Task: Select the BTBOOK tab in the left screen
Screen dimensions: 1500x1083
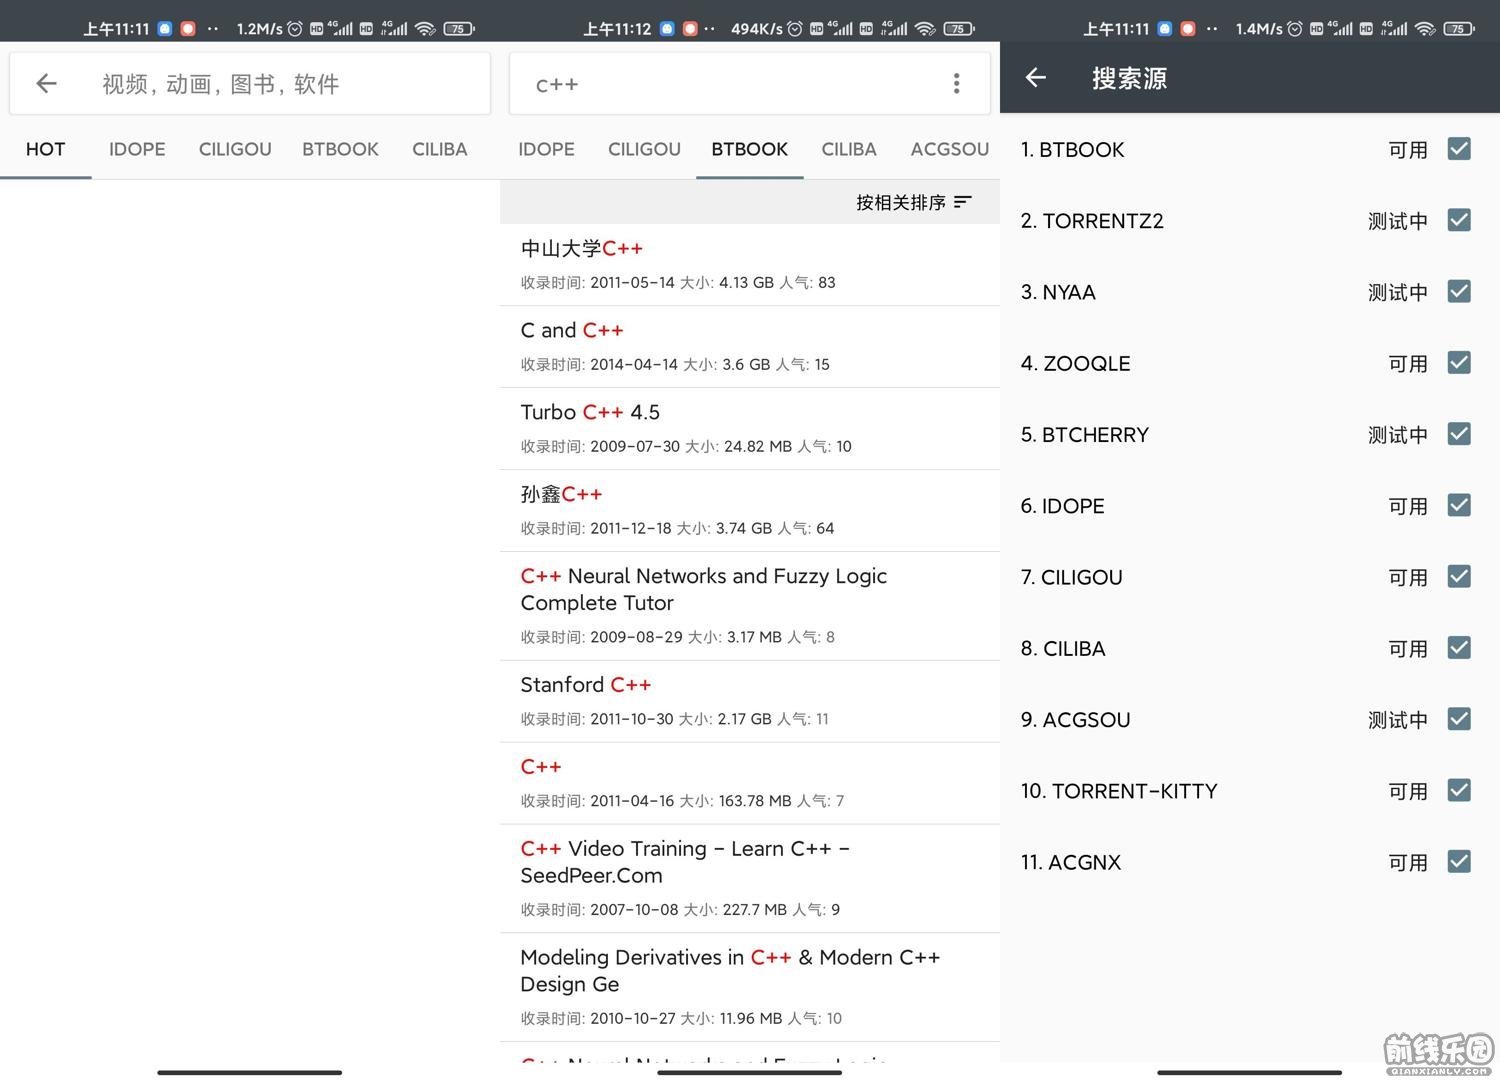Action: (340, 149)
